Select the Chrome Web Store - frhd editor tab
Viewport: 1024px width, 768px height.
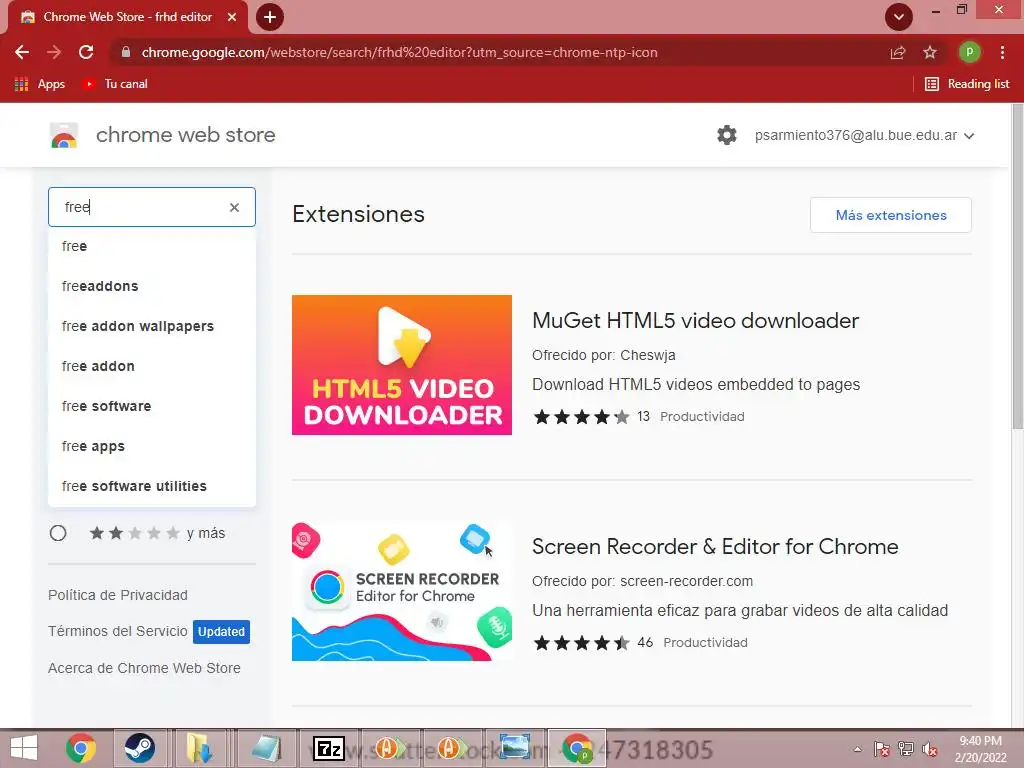[x=127, y=17]
